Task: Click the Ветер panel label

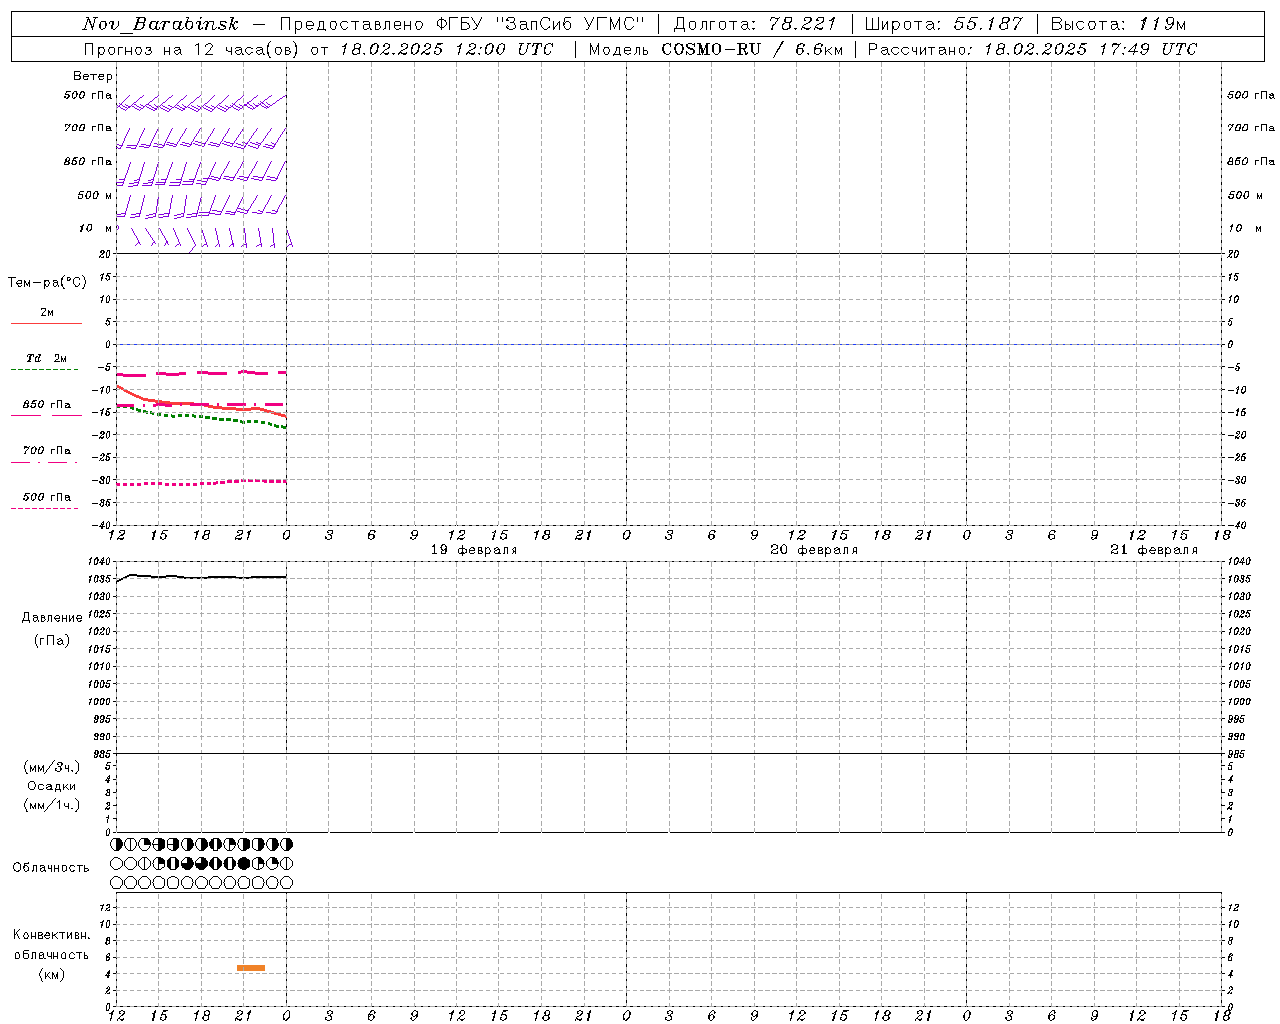Action: 93,76
